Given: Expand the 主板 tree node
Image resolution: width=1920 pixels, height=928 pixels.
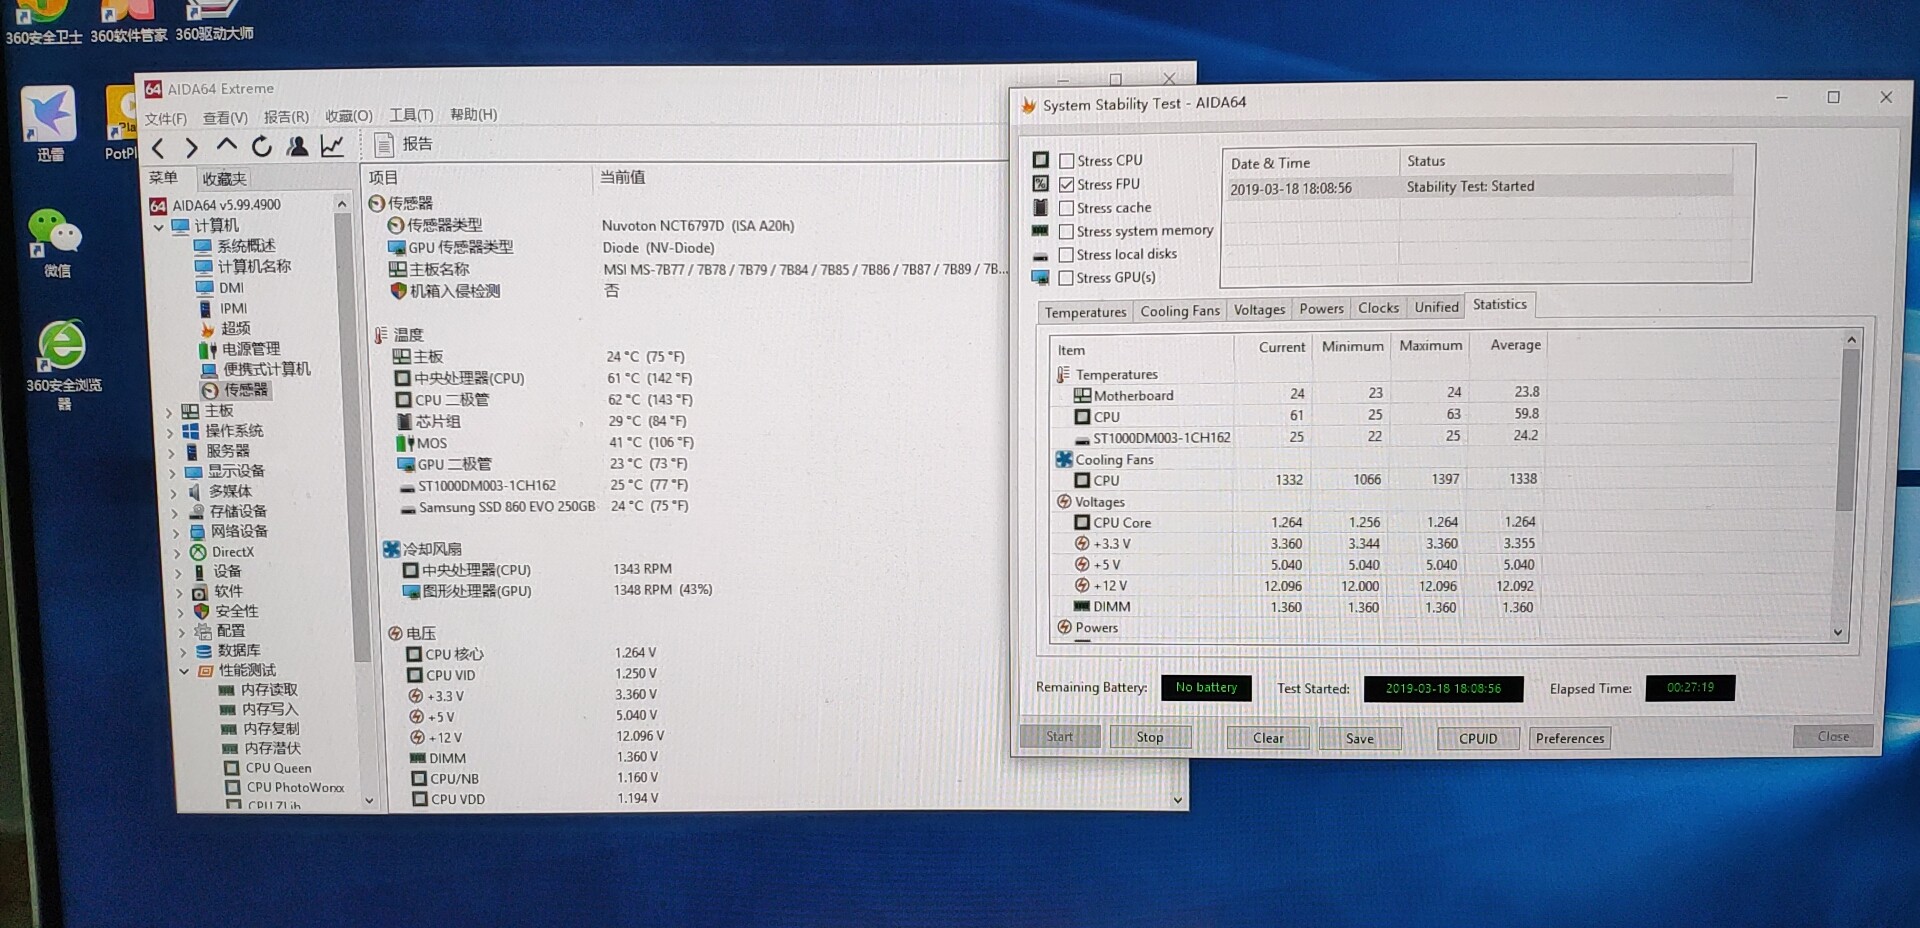Looking at the screenshot, I should pos(169,412).
